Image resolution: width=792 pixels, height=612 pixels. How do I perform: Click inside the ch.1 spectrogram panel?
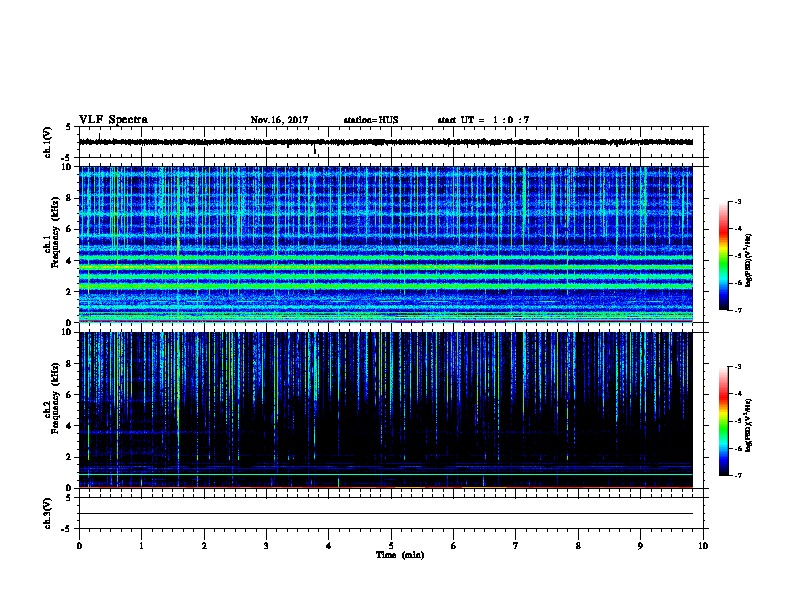(x=385, y=244)
